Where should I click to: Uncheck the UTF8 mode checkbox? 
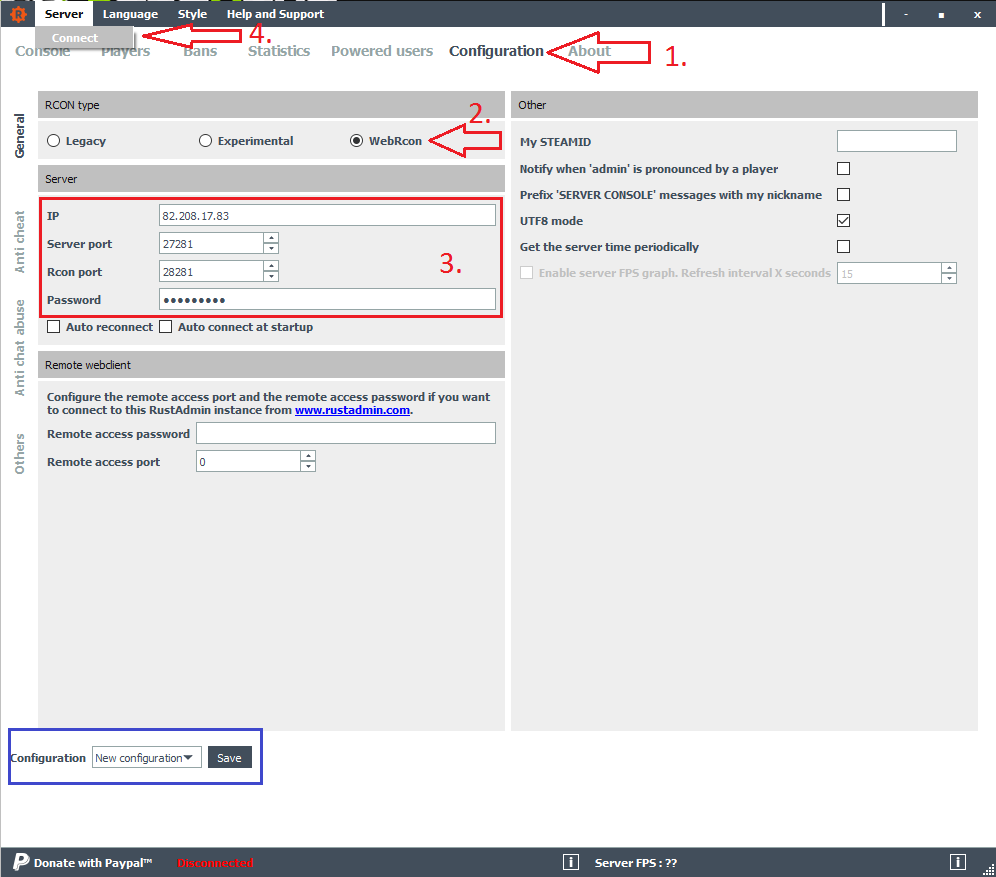coord(844,221)
